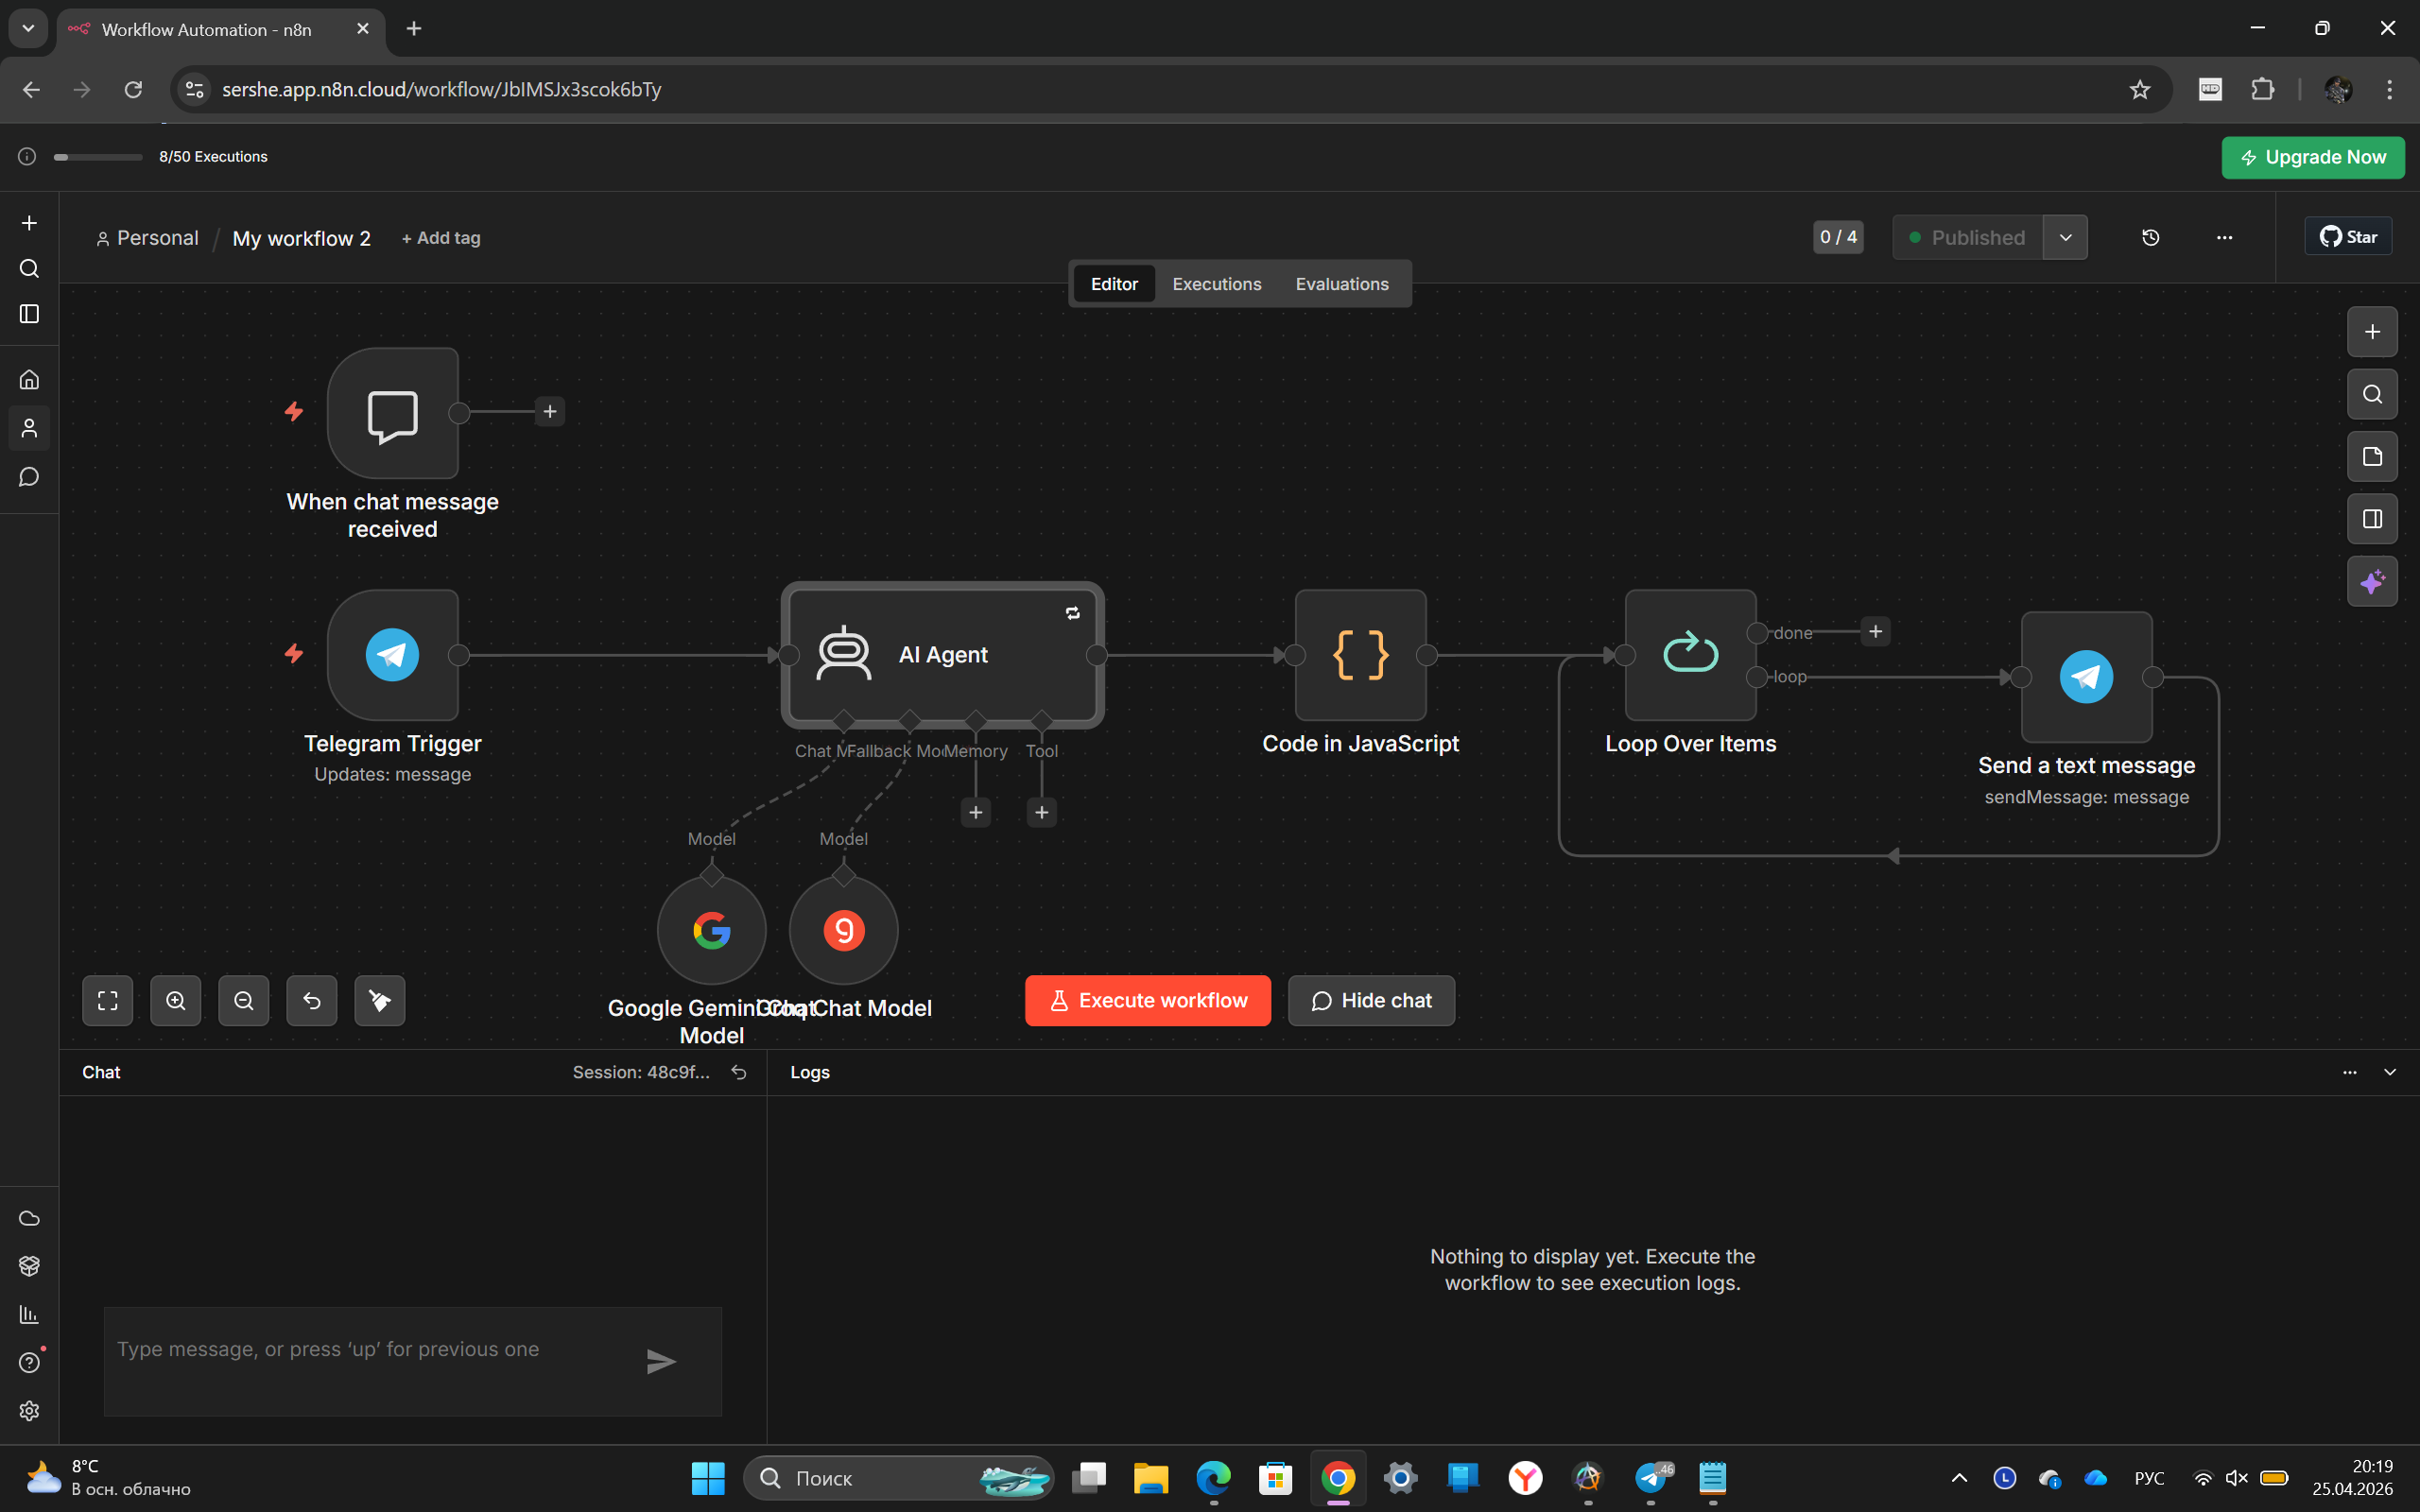
Task: Click the GitHub Star button
Action: pyautogui.click(x=2347, y=237)
